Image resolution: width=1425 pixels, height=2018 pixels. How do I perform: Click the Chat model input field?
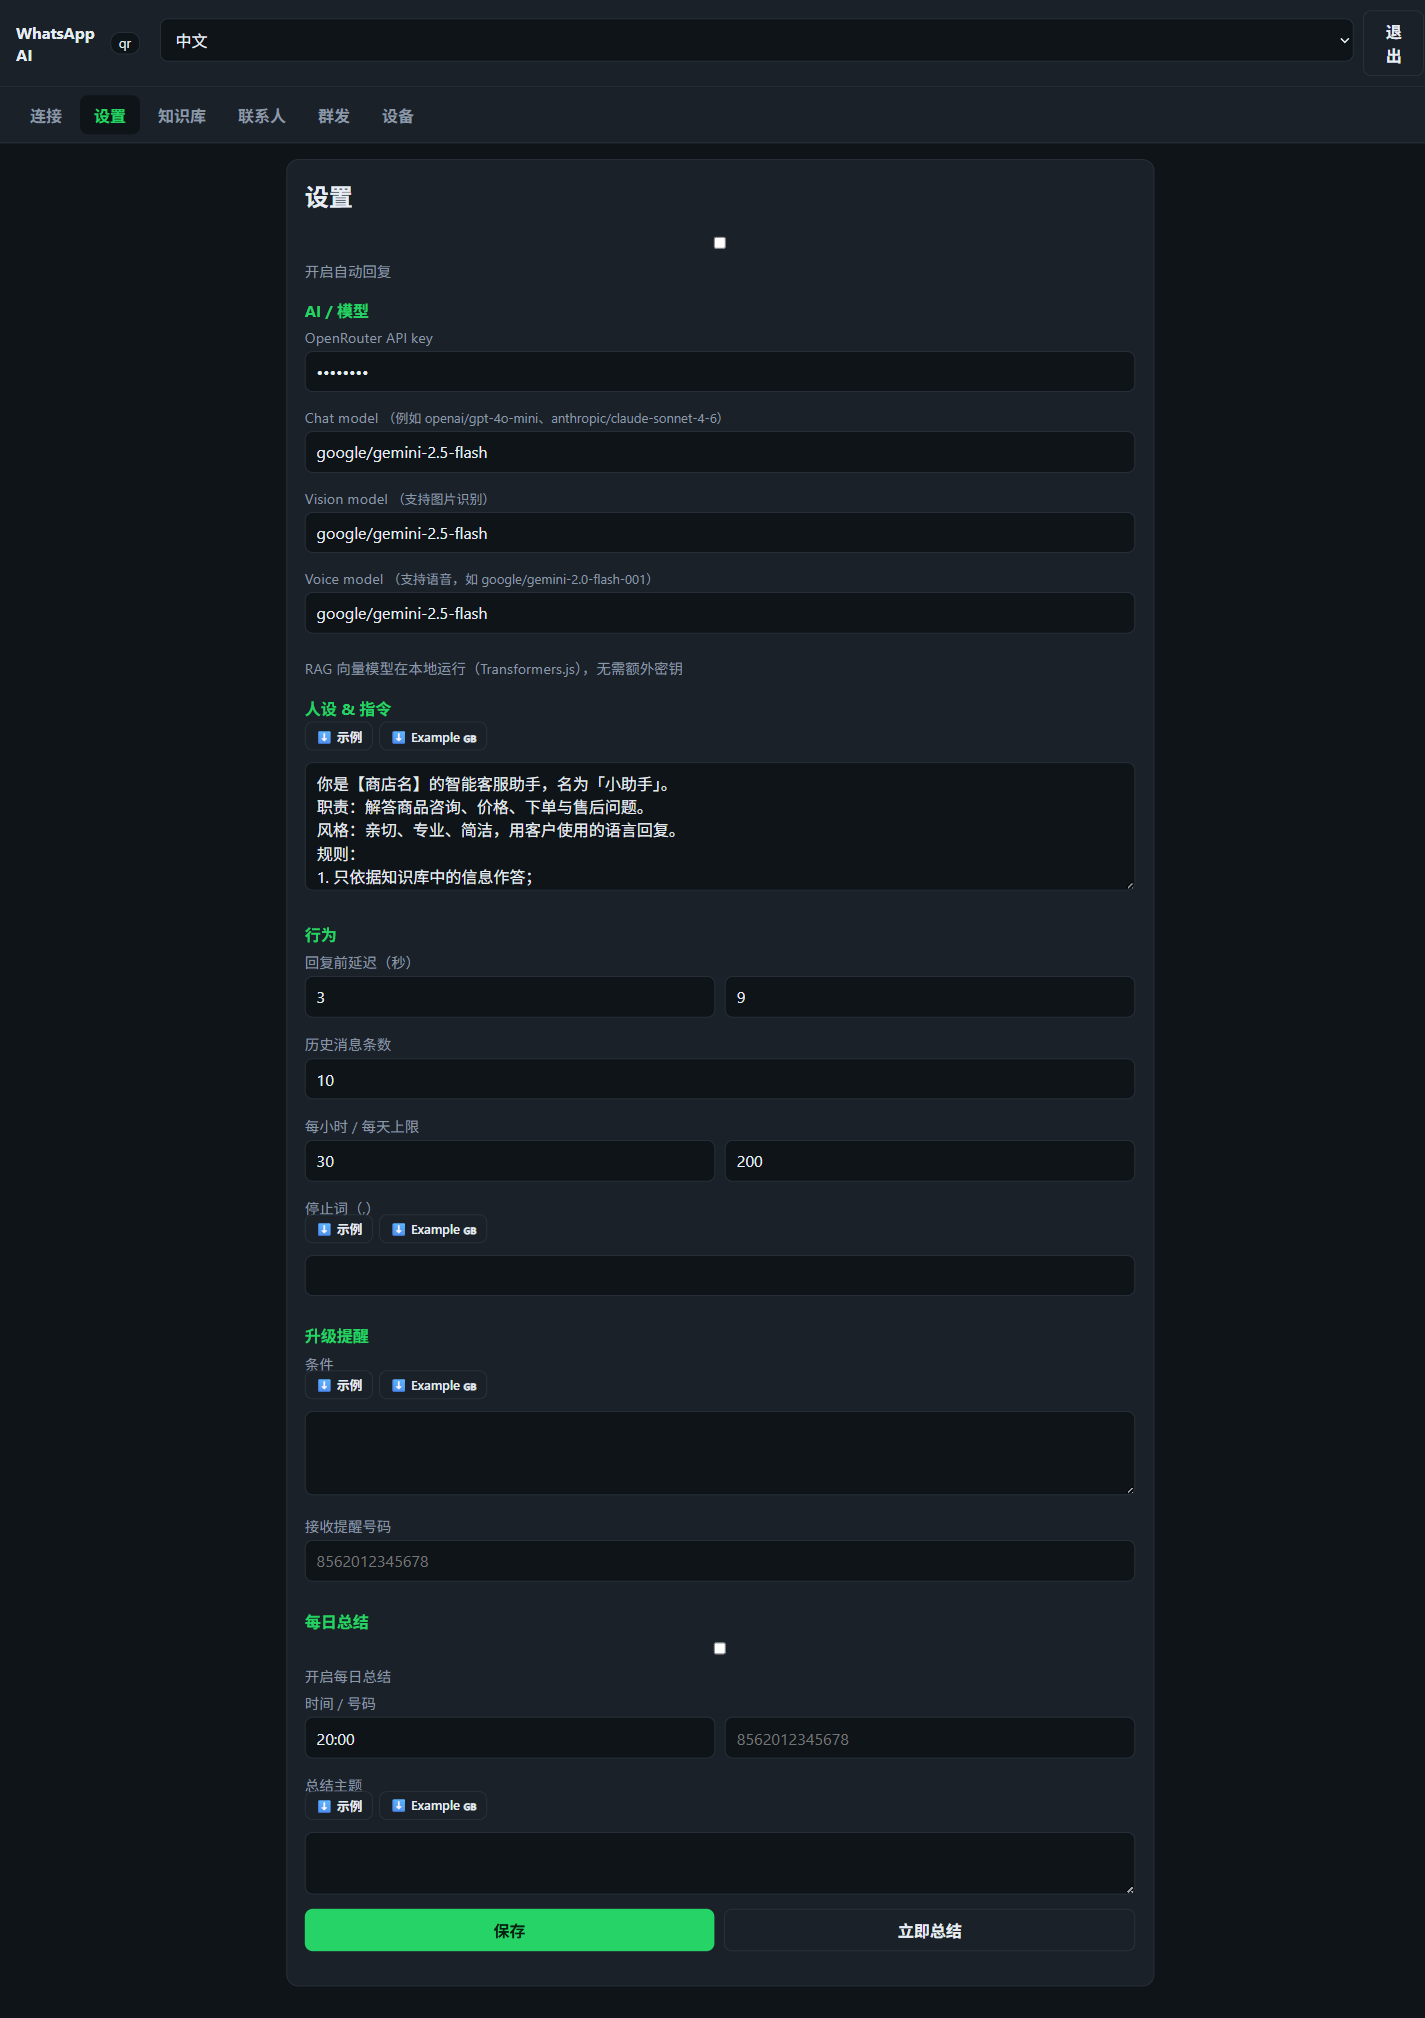click(x=720, y=452)
